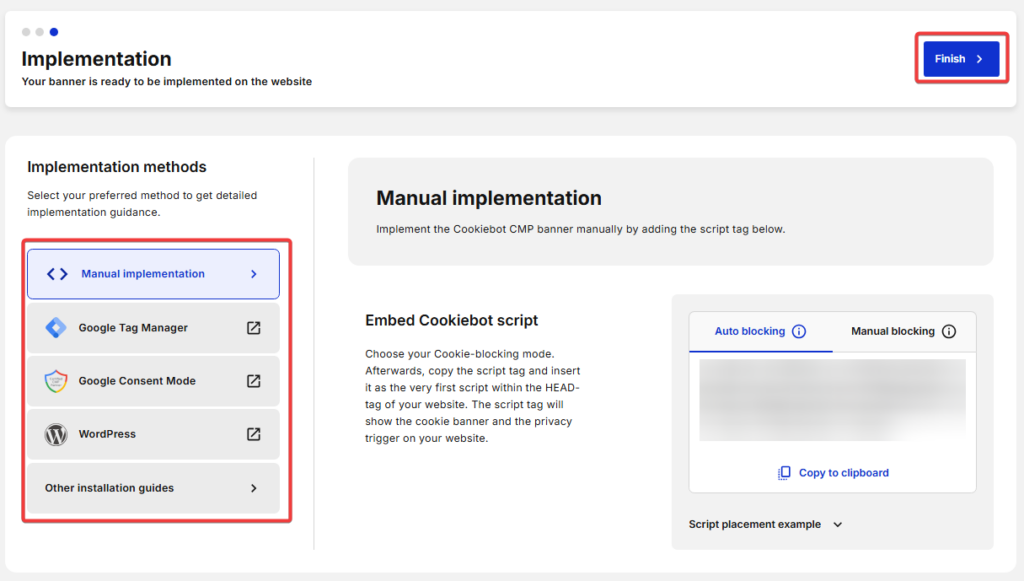Select the Google Consent Mode implementation method

click(153, 381)
